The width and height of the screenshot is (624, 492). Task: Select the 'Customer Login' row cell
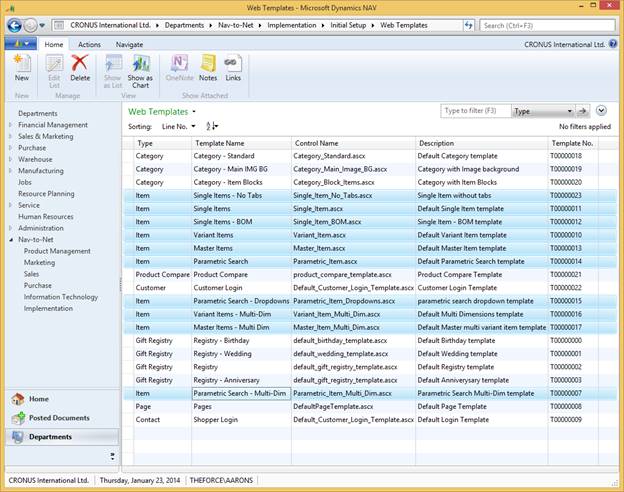point(241,288)
